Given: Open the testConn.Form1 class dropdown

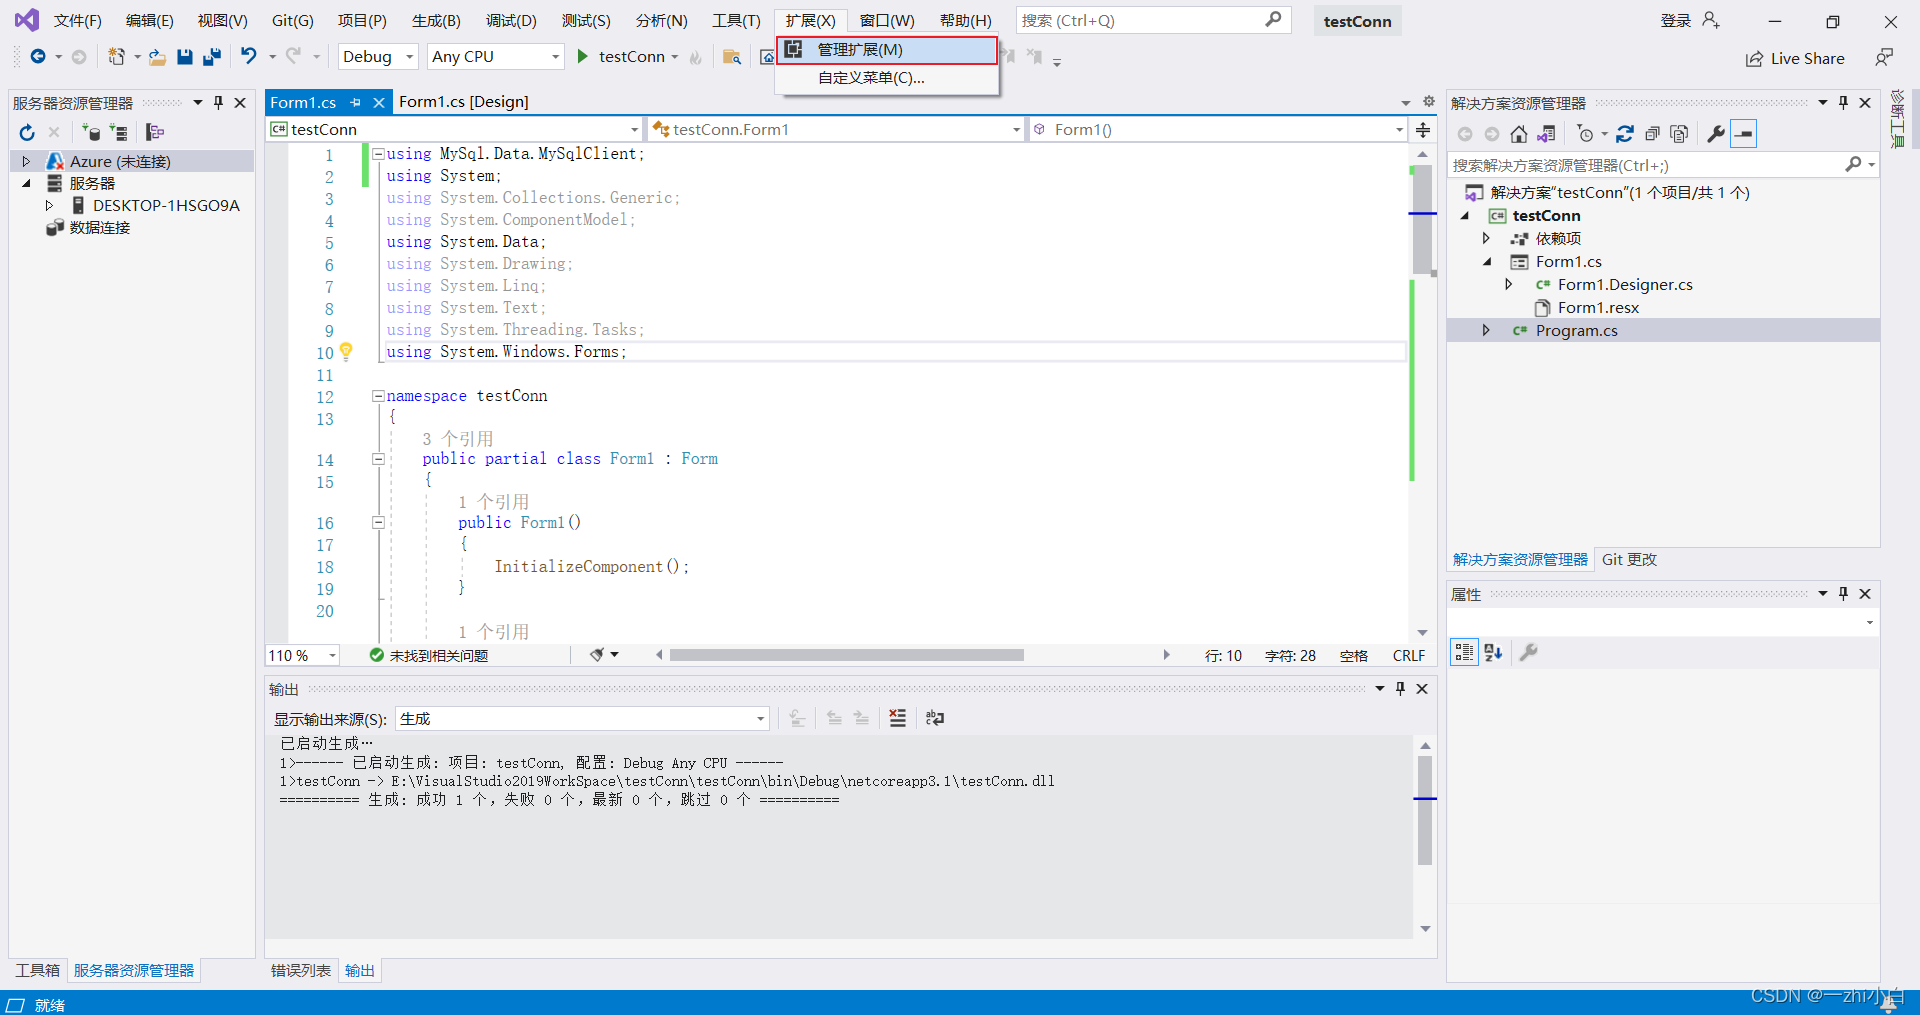Looking at the screenshot, I should coord(836,130).
